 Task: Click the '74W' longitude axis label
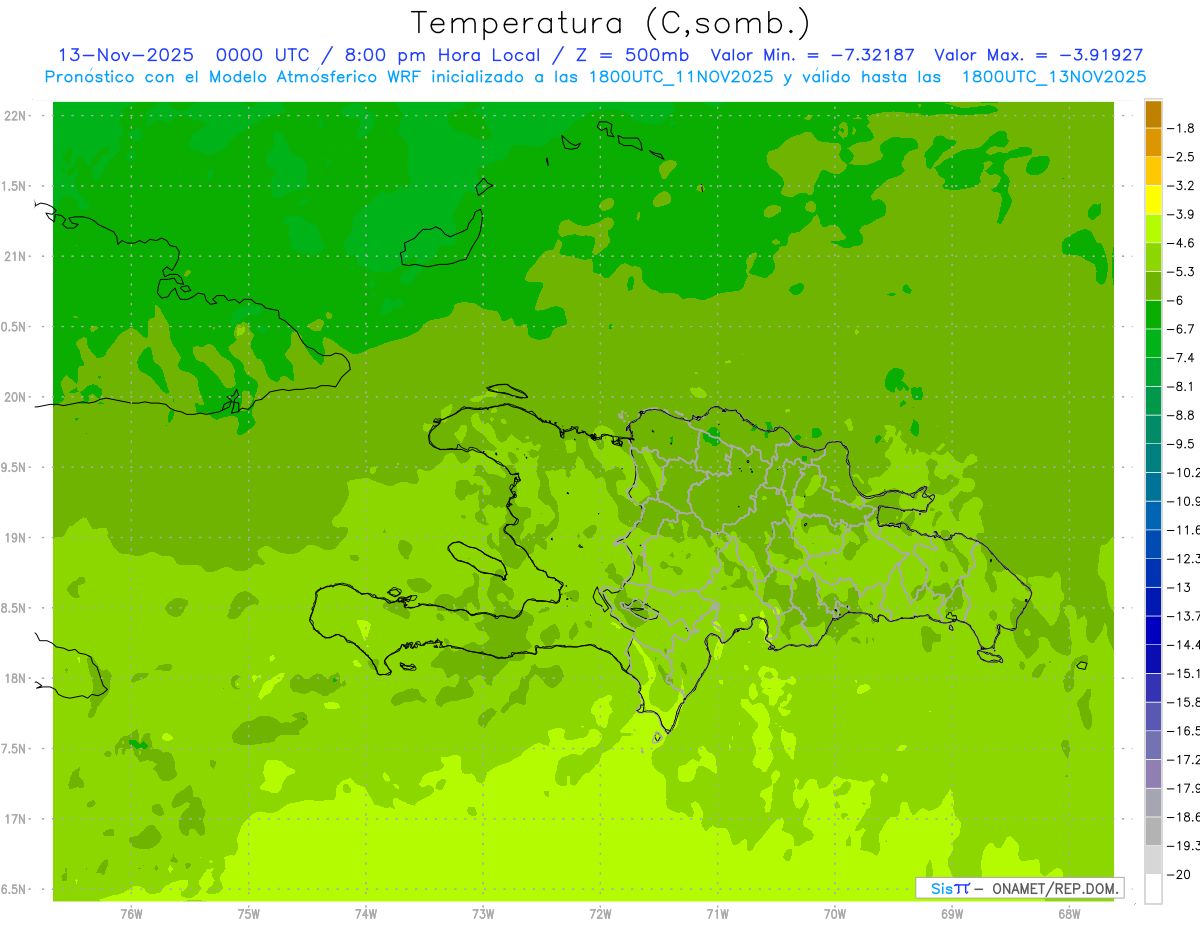tap(366, 914)
